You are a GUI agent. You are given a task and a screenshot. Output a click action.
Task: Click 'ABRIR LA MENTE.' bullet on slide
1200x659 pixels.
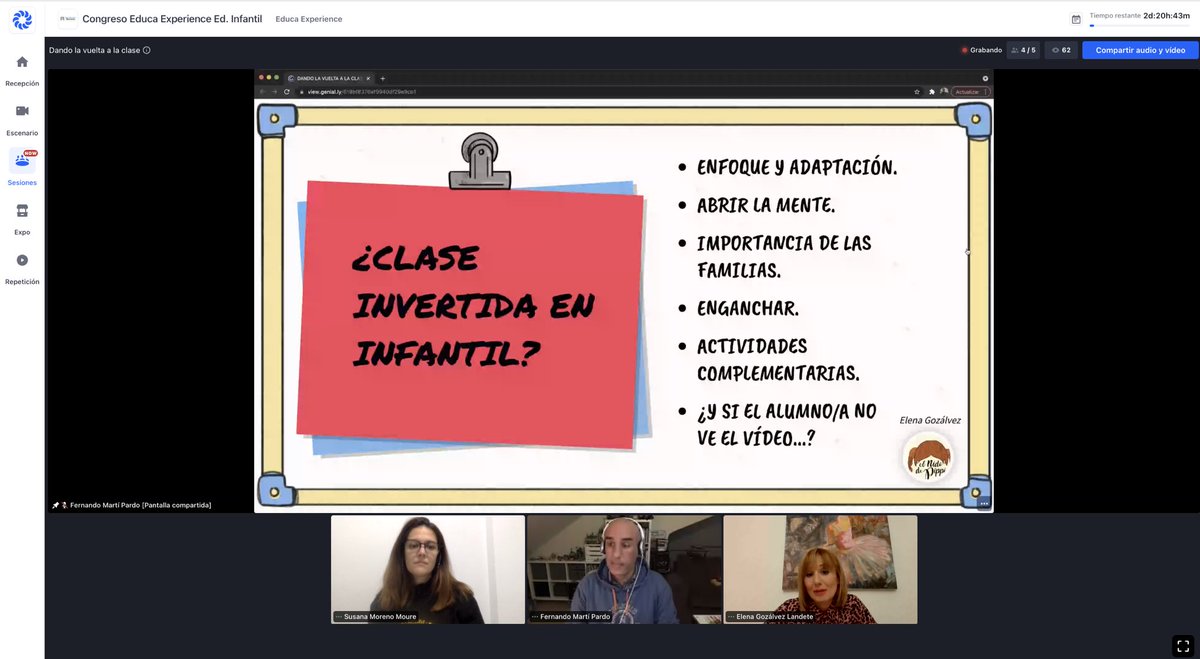(766, 205)
